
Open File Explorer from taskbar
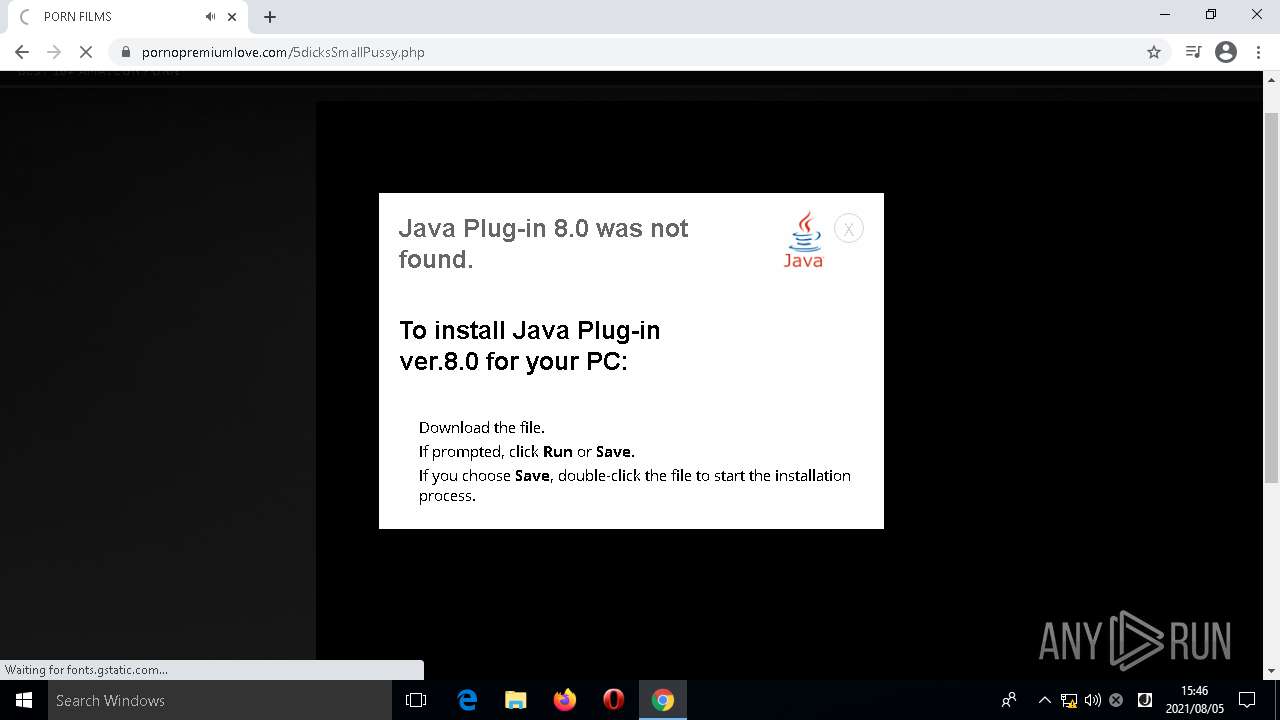pyautogui.click(x=516, y=700)
